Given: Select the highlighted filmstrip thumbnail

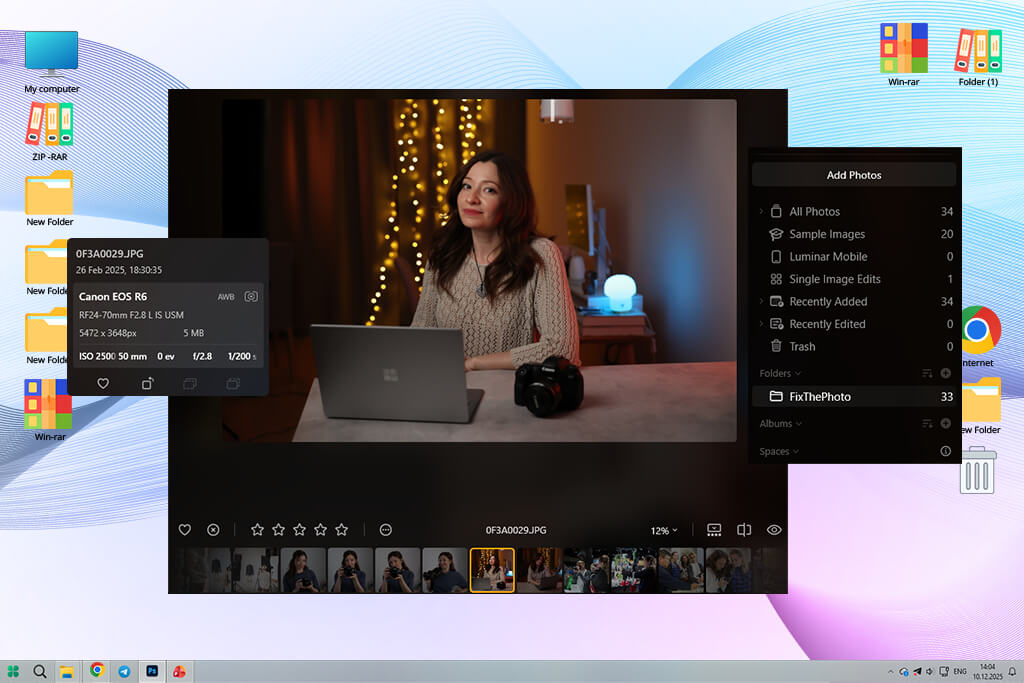Looking at the screenshot, I should click(492, 570).
